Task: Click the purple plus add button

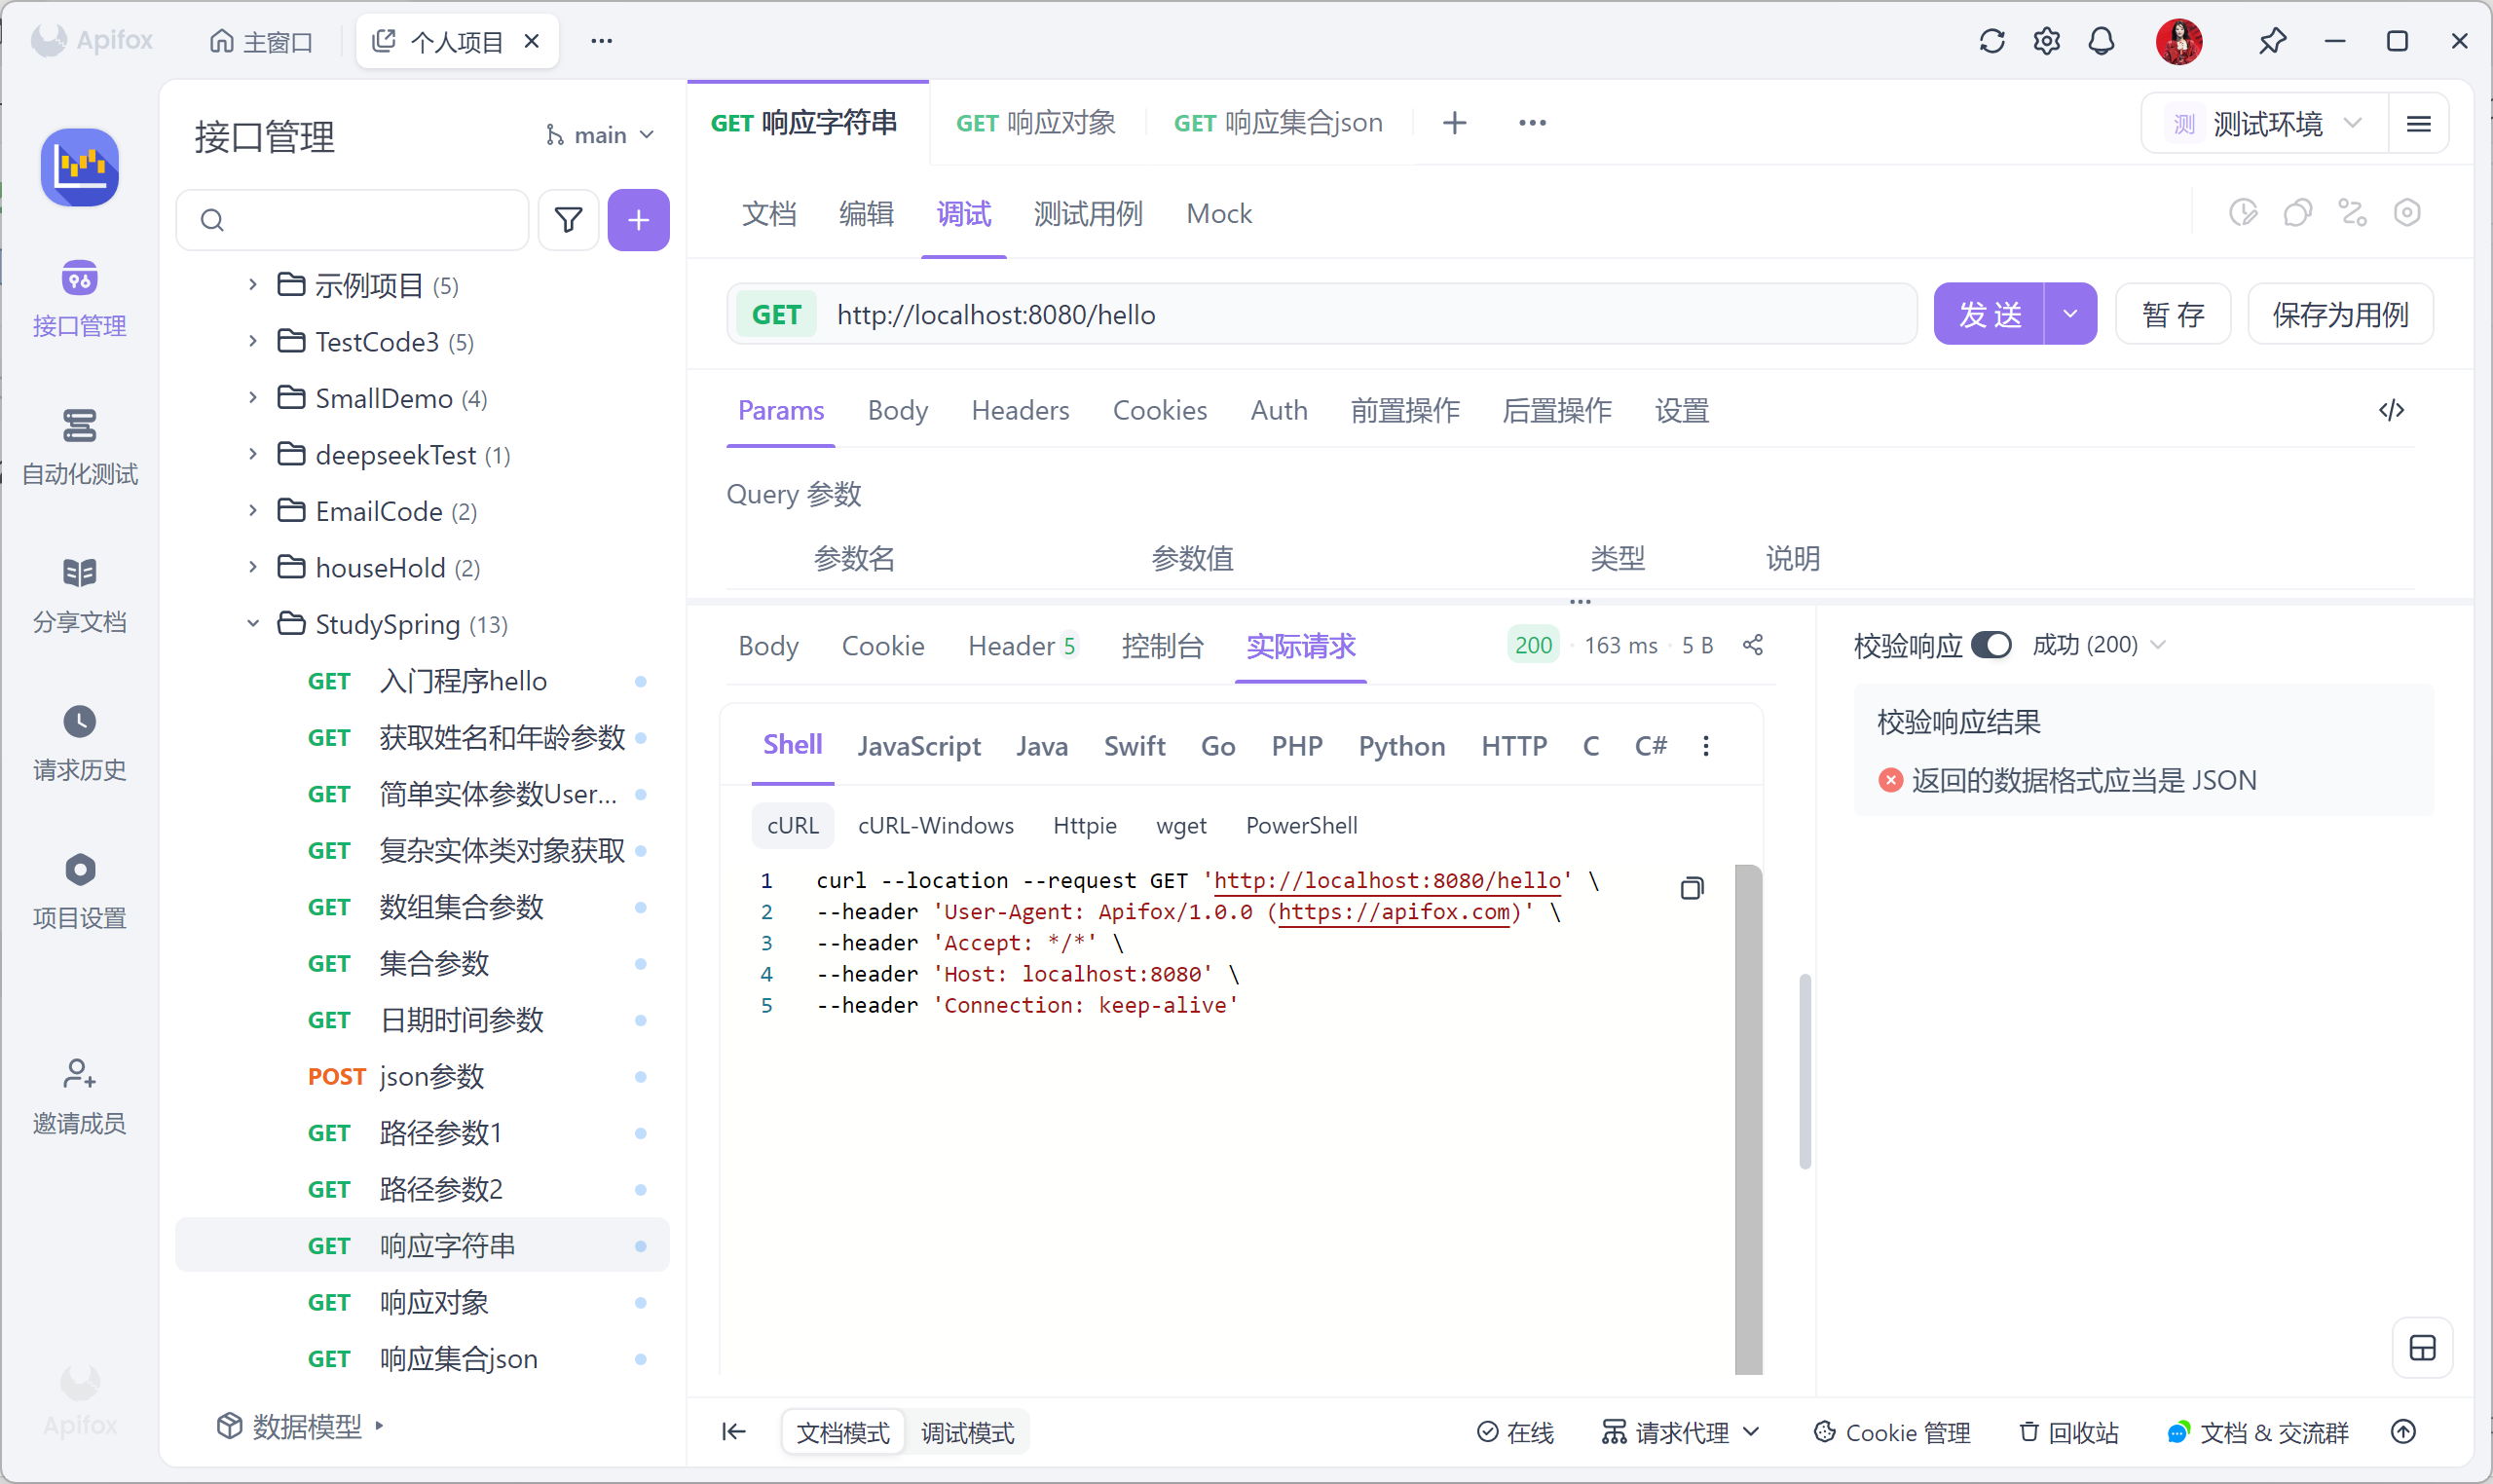Action: click(638, 219)
